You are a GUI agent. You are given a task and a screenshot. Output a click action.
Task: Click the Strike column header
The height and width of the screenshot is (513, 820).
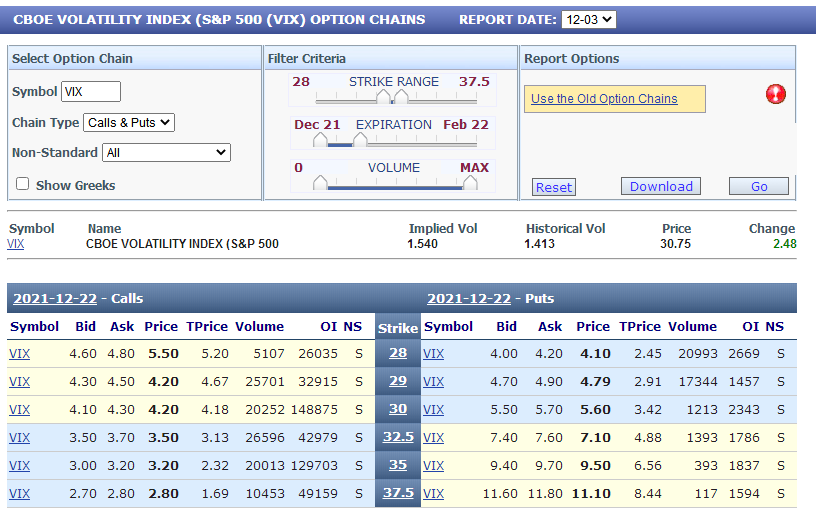[x=398, y=328]
